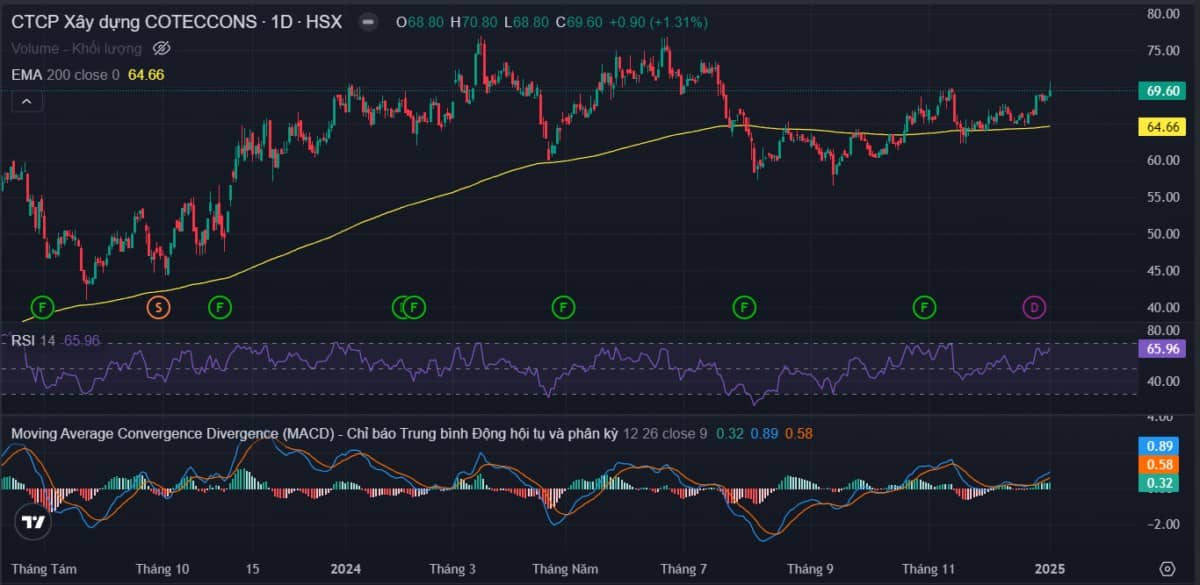Click the green F event marker near Tháng Tám

click(43, 306)
